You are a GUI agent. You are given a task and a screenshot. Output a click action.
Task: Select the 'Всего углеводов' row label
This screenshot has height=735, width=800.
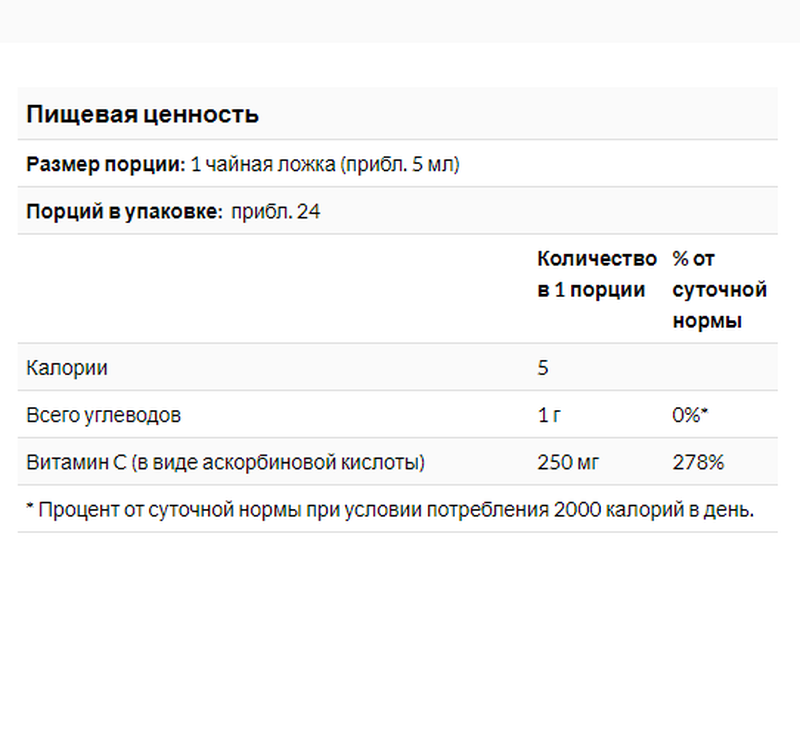click(x=104, y=415)
